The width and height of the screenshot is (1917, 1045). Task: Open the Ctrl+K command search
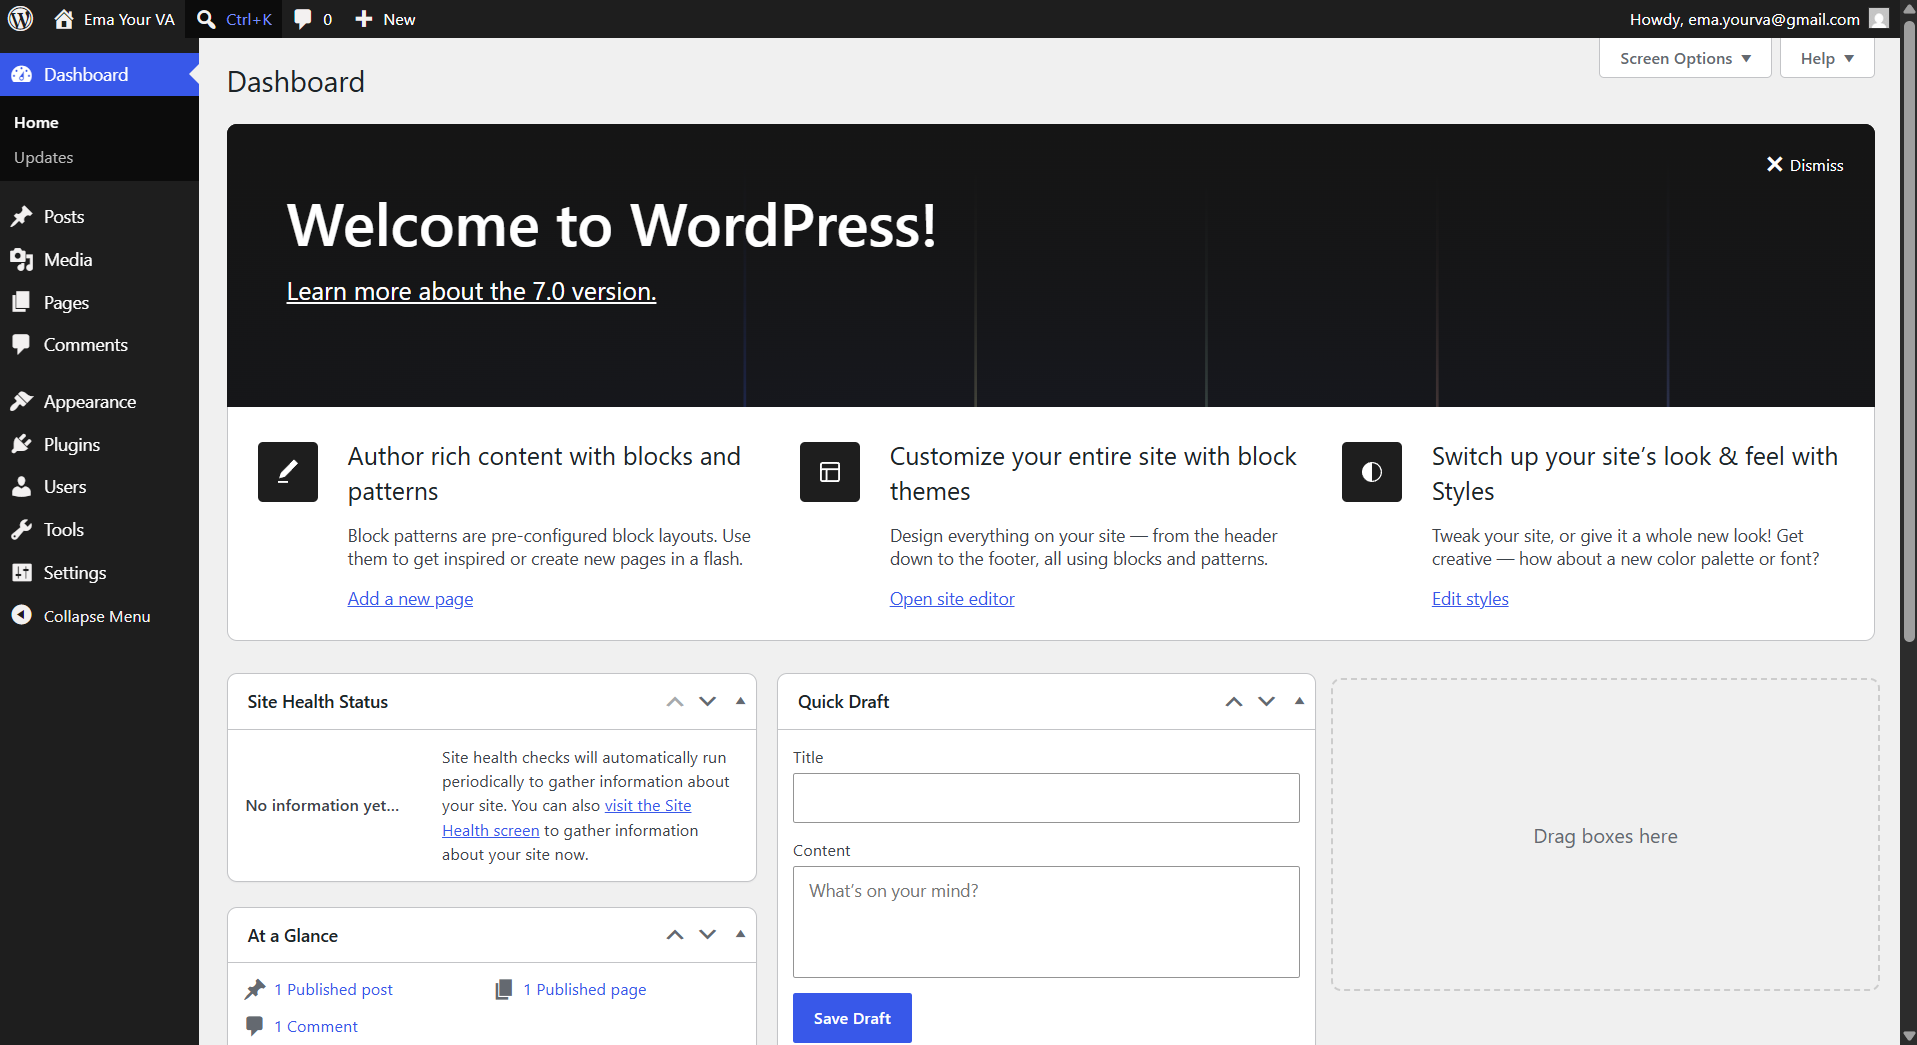click(234, 19)
